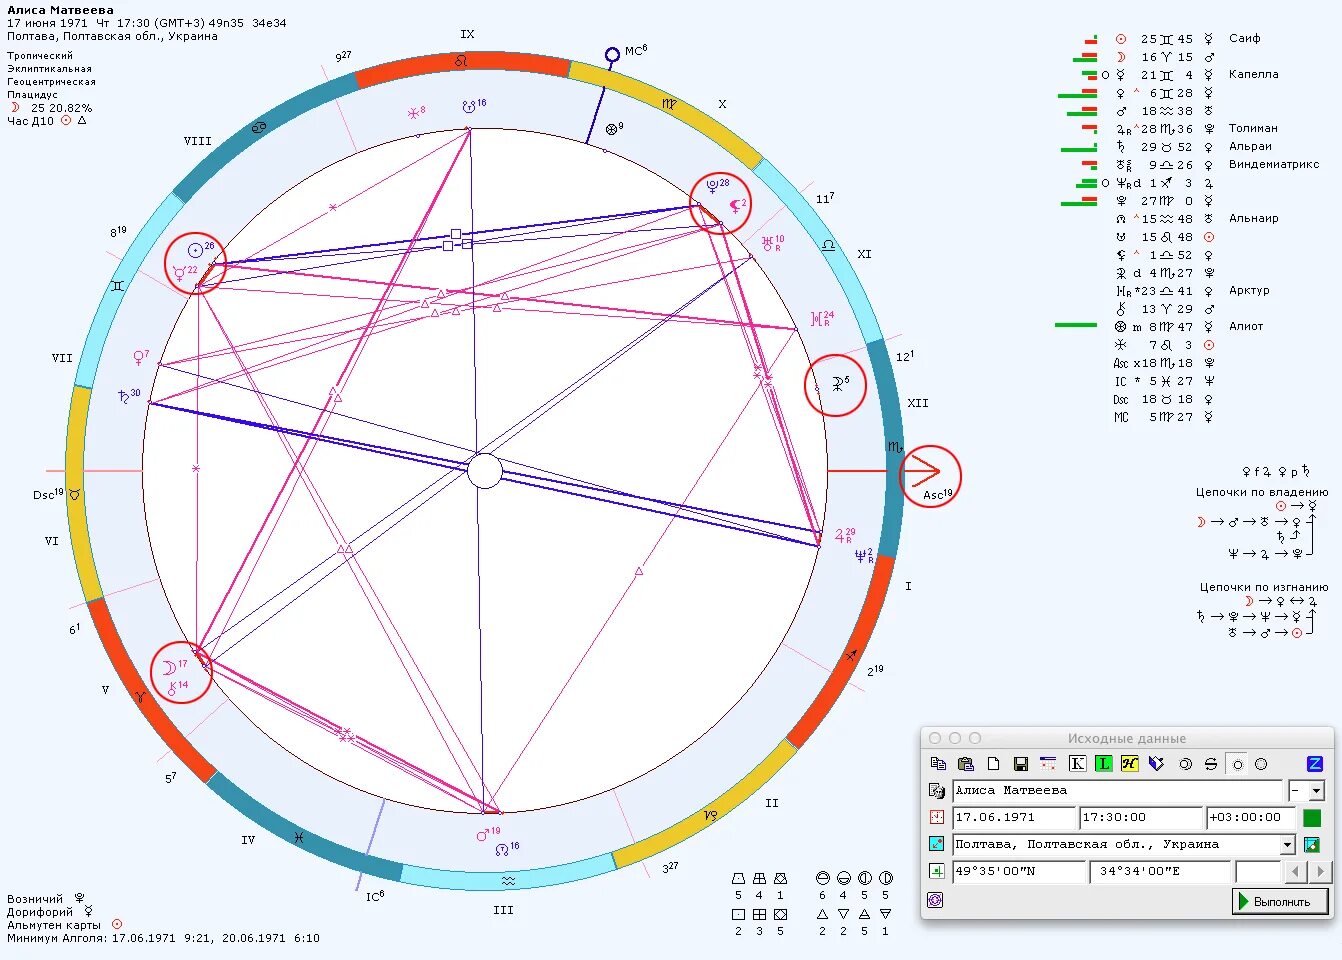This screenshot has width=1342, height=960.
Task: Click the double-circle chart icon
Action: (1185, 764)
